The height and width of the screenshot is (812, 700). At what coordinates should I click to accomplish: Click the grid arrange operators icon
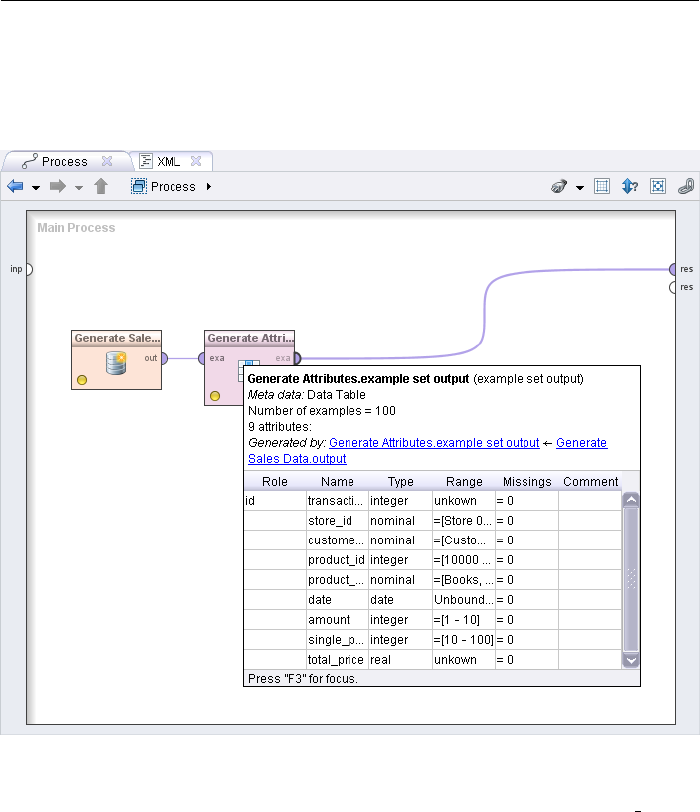point(602,186)
